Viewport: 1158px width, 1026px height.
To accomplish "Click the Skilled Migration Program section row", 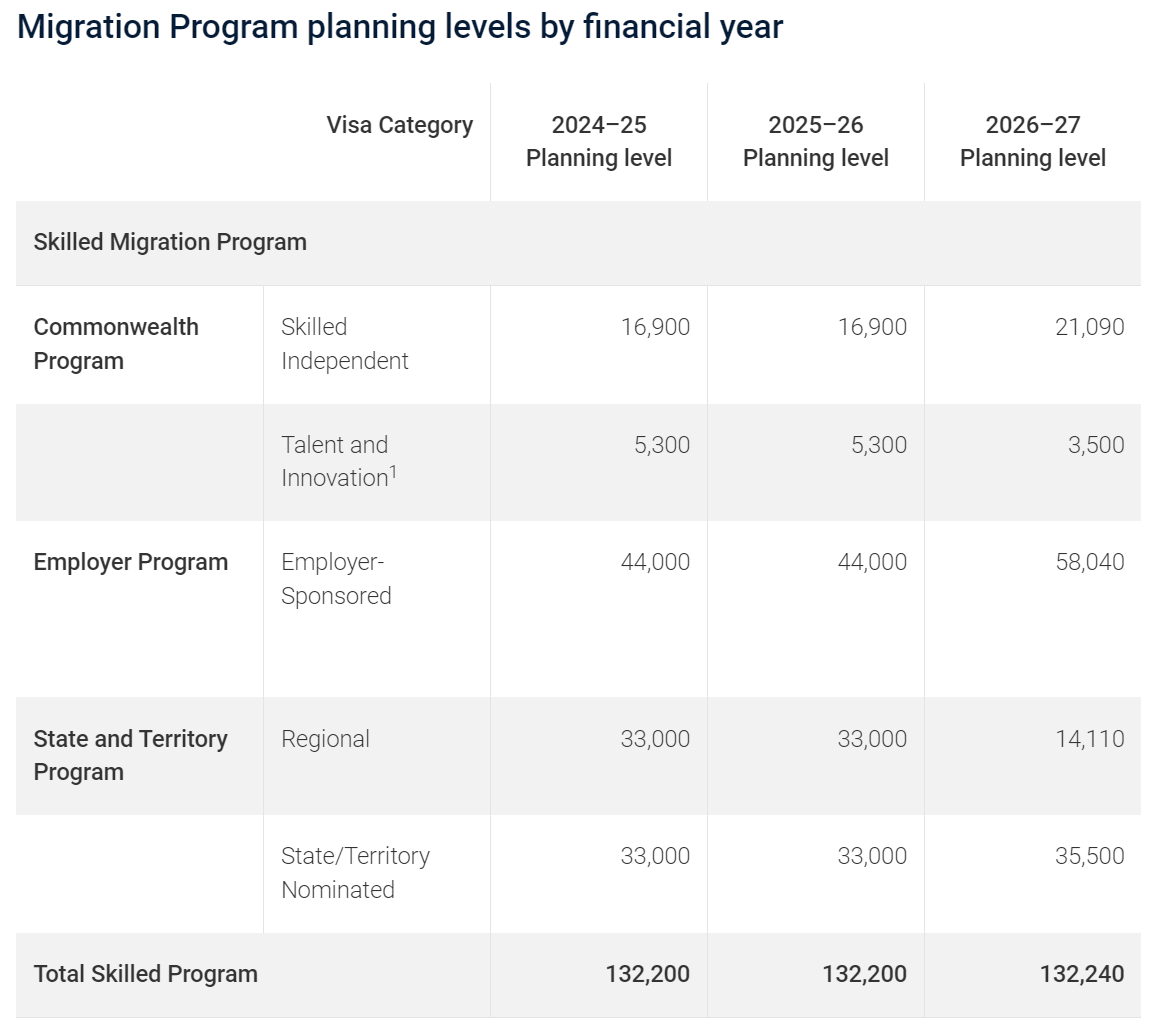I will [578, 242].
